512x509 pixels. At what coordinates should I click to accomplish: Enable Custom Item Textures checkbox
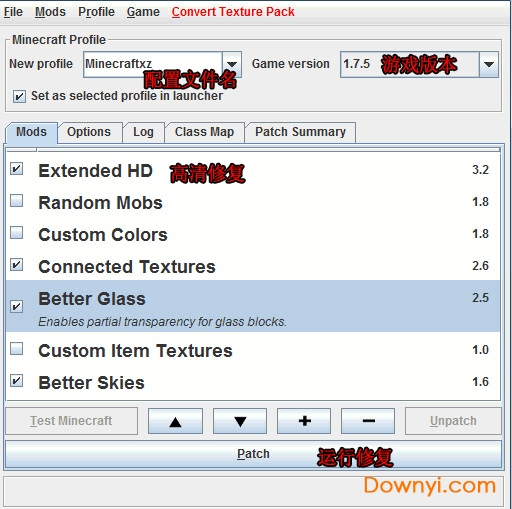(16, 349)
